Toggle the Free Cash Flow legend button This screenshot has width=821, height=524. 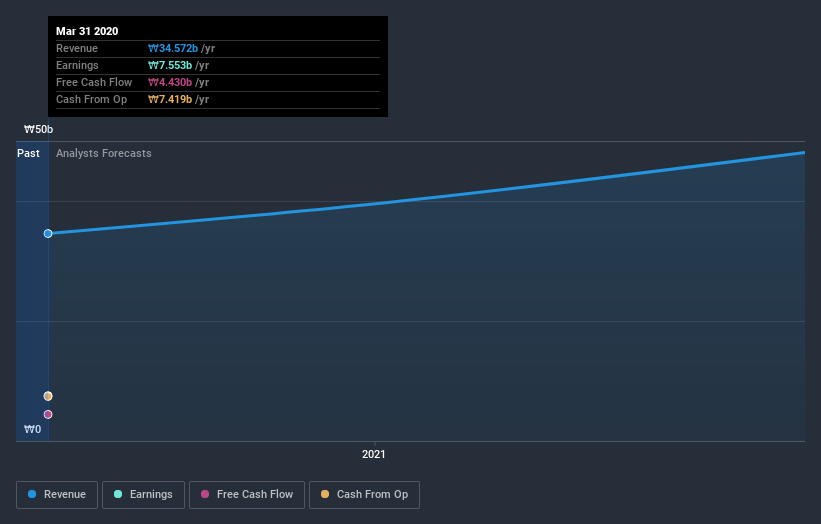tap(247, 495)
